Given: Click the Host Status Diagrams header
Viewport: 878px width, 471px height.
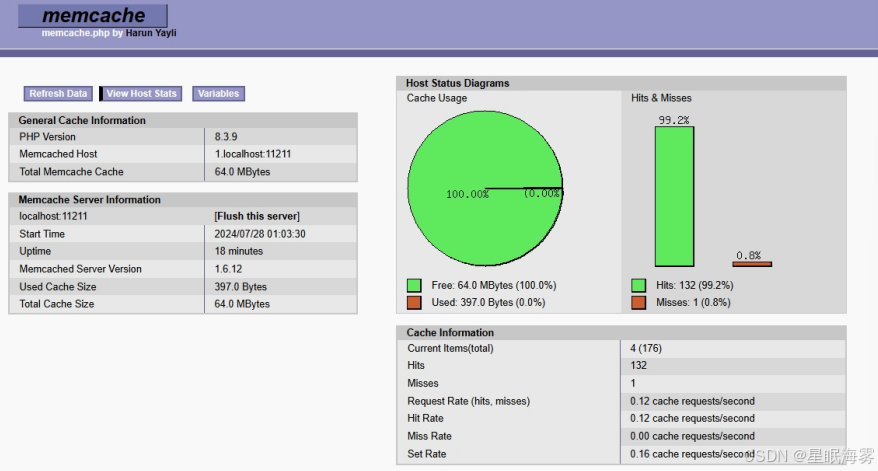Looking at the screenshot, I should click(457, 83).
